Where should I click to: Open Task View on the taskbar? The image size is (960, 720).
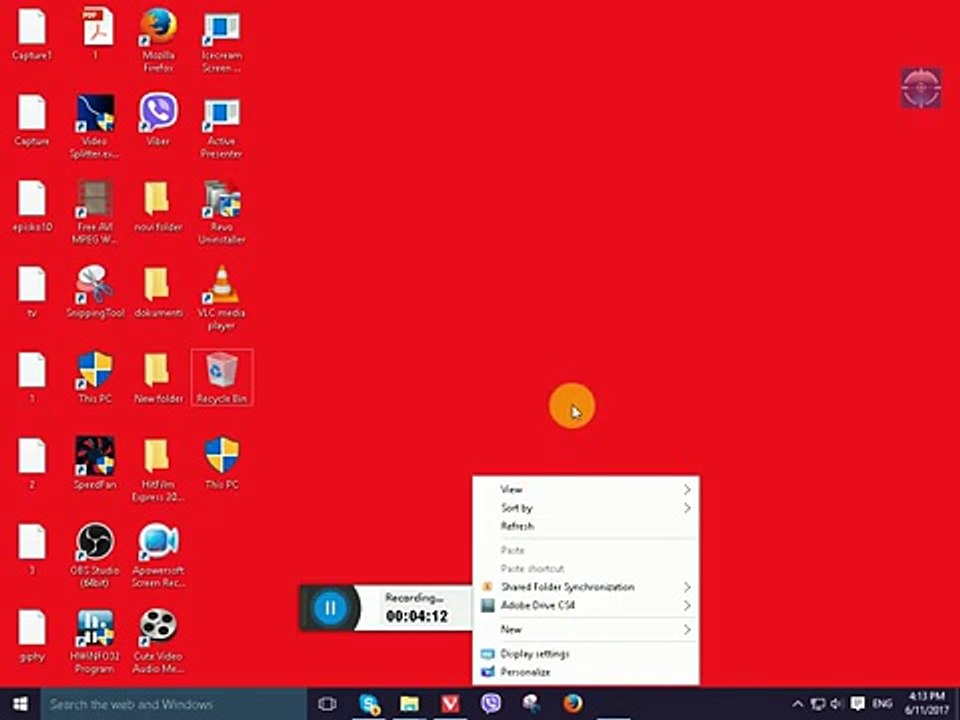point(327,704)
